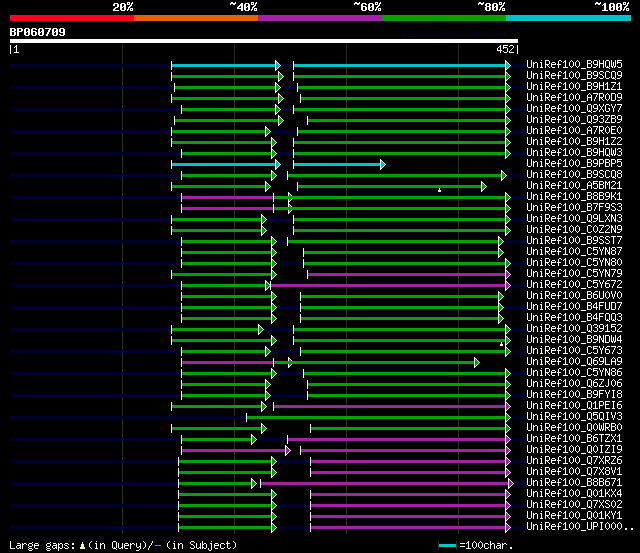Viewport: 640px width, 553px height.
Task: Click the "Large gaps" legend text
Action: 42,545
